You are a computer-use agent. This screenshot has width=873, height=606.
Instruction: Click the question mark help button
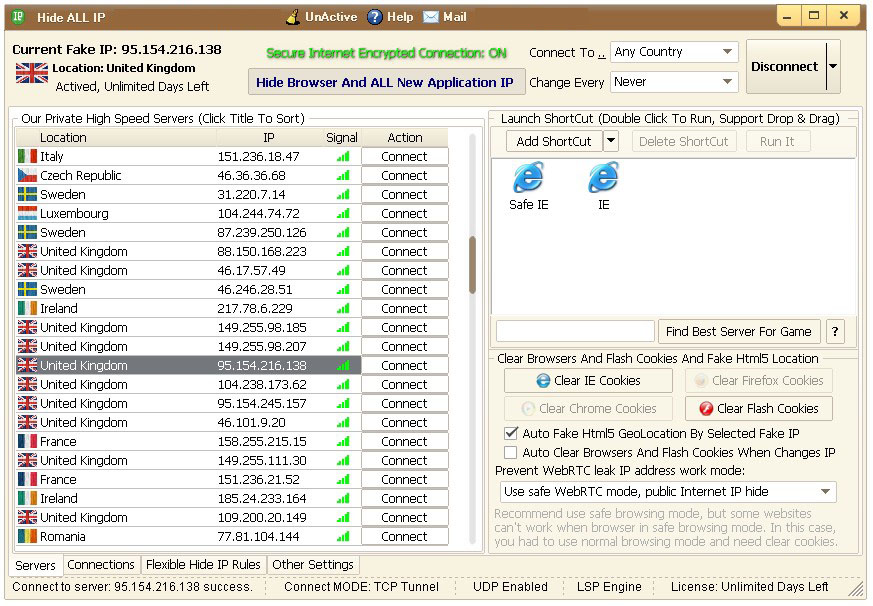tap(835, 331)
